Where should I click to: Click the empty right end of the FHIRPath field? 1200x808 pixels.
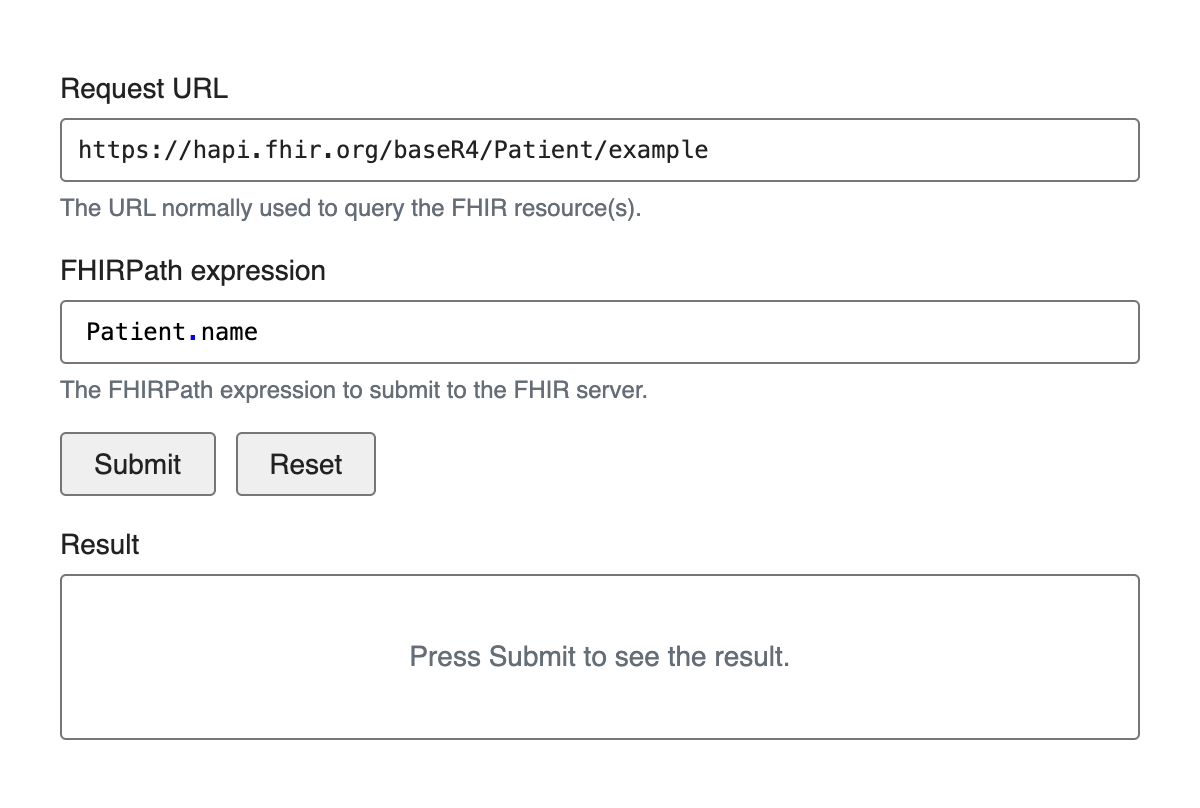click(1100, 332)
